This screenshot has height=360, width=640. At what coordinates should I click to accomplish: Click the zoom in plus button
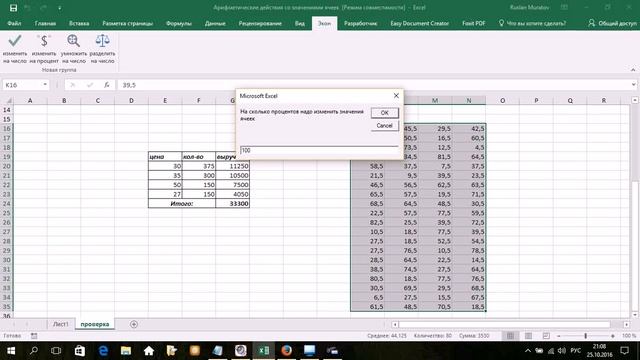pyautogui.click(x=613, y=336)
